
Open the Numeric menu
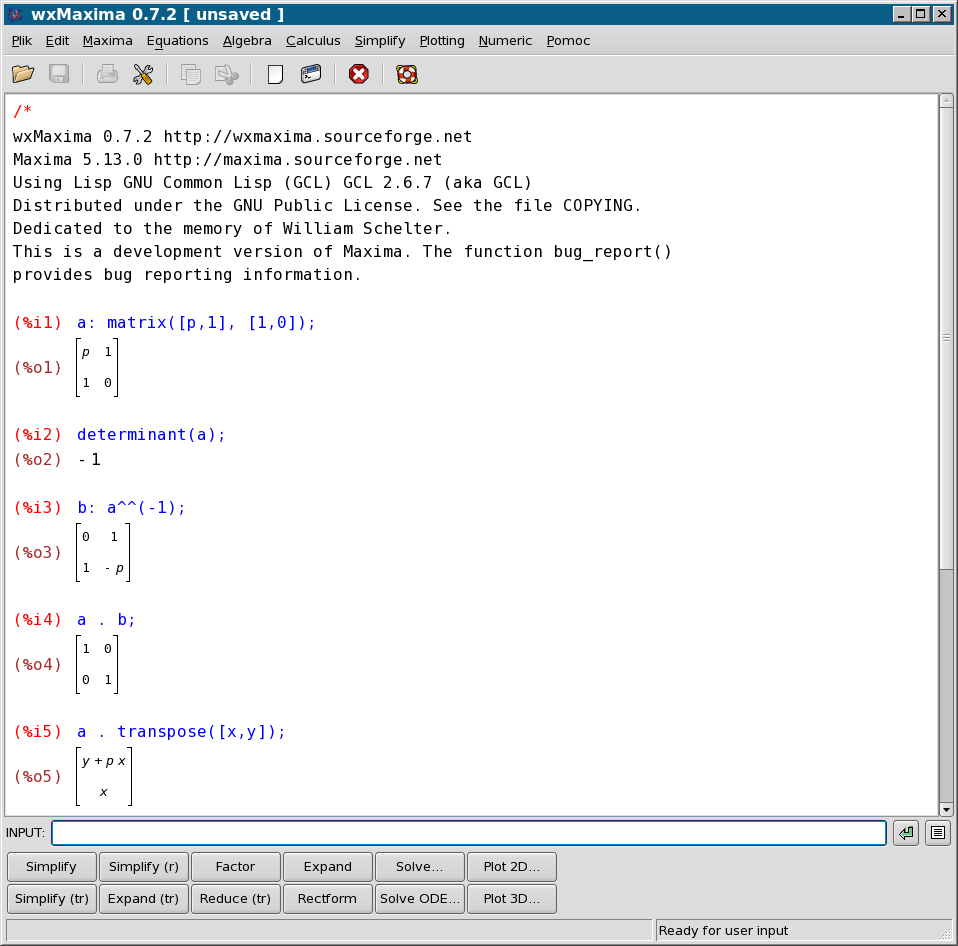(505, 41)
